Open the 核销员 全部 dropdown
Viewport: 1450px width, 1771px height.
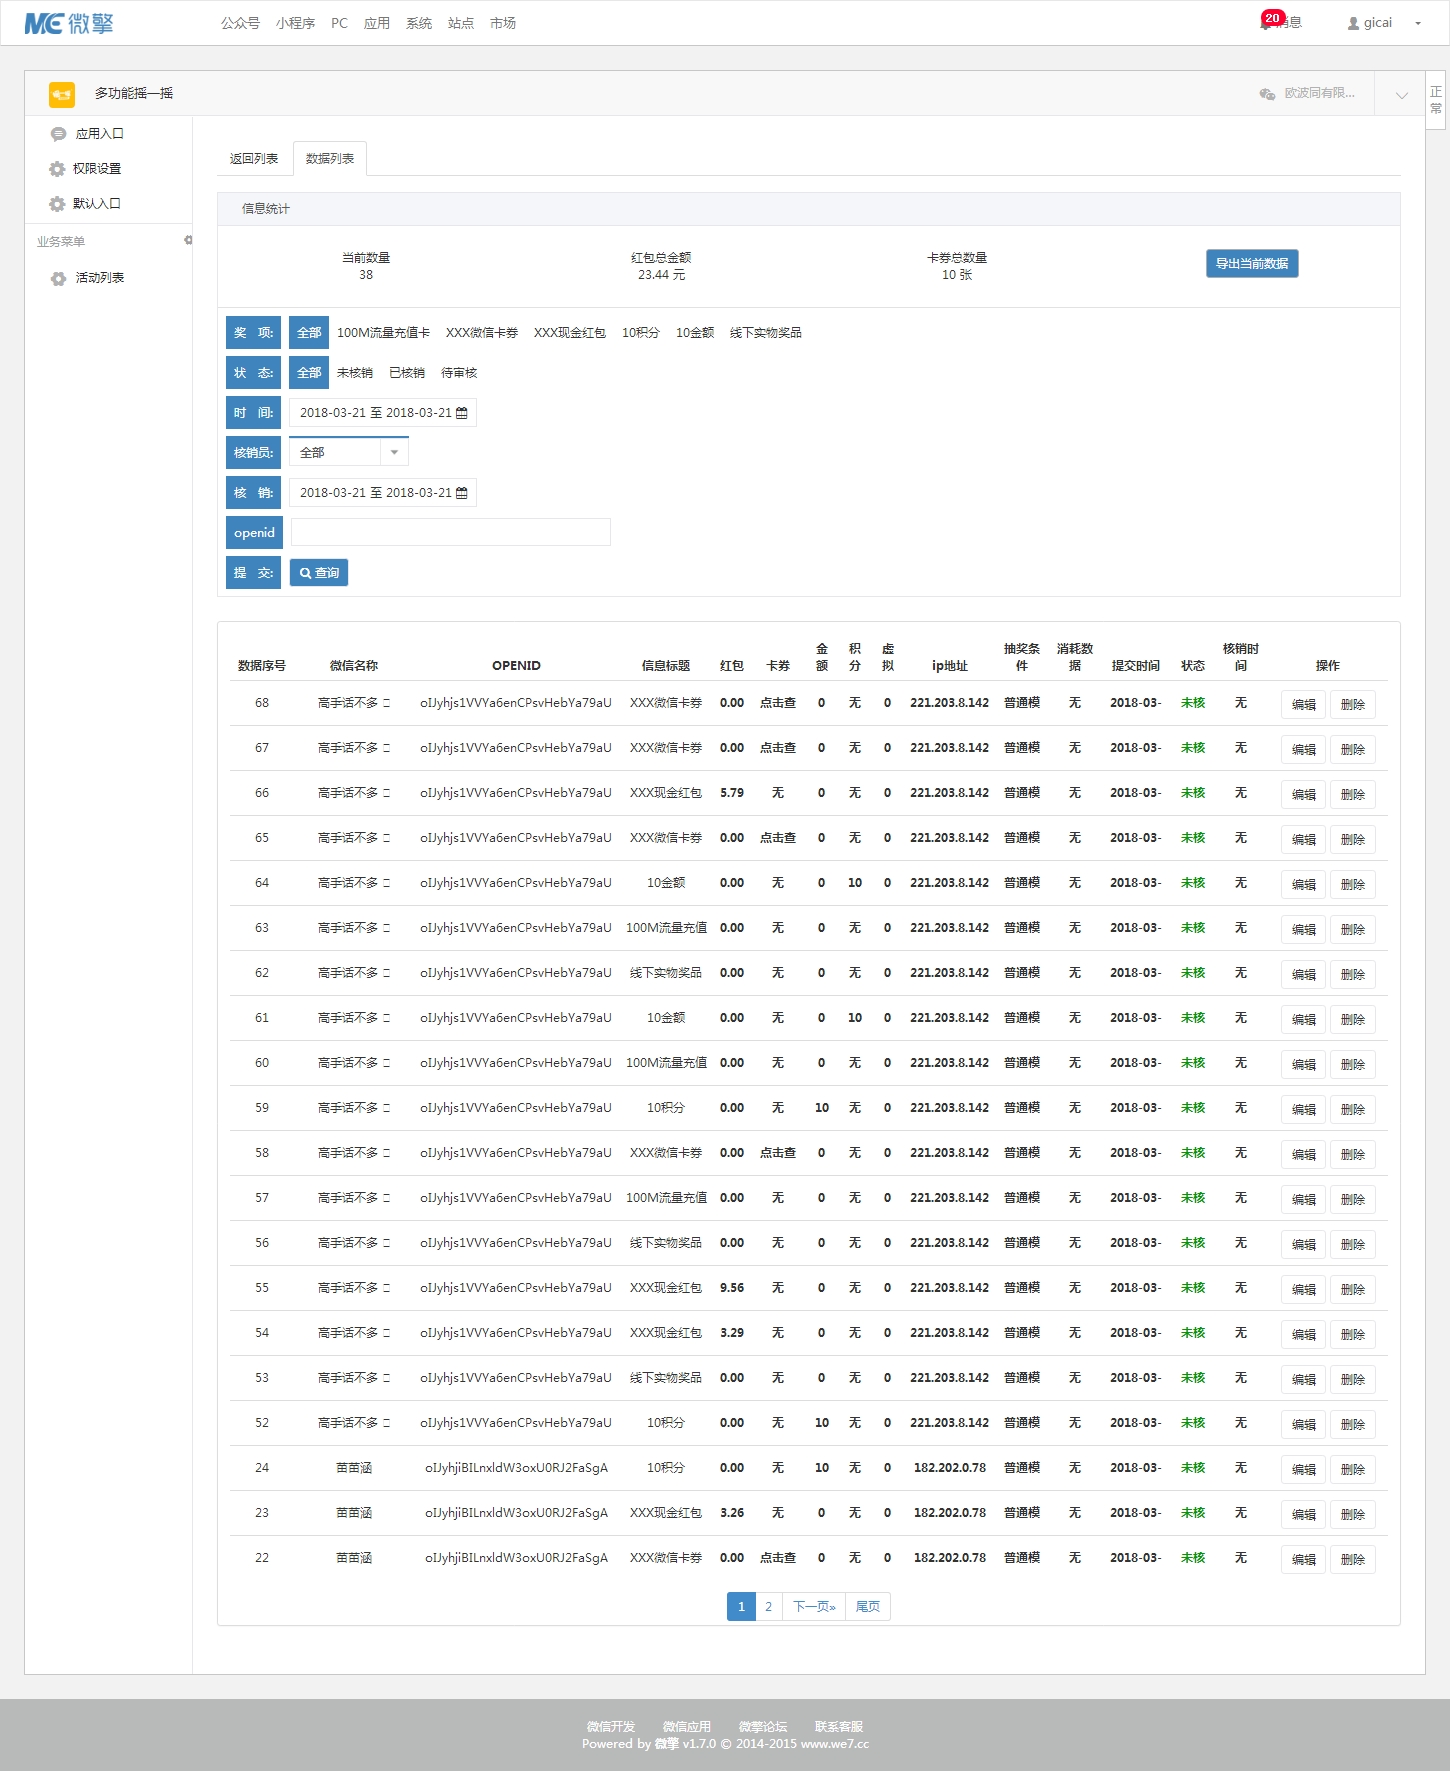point(349,453)
